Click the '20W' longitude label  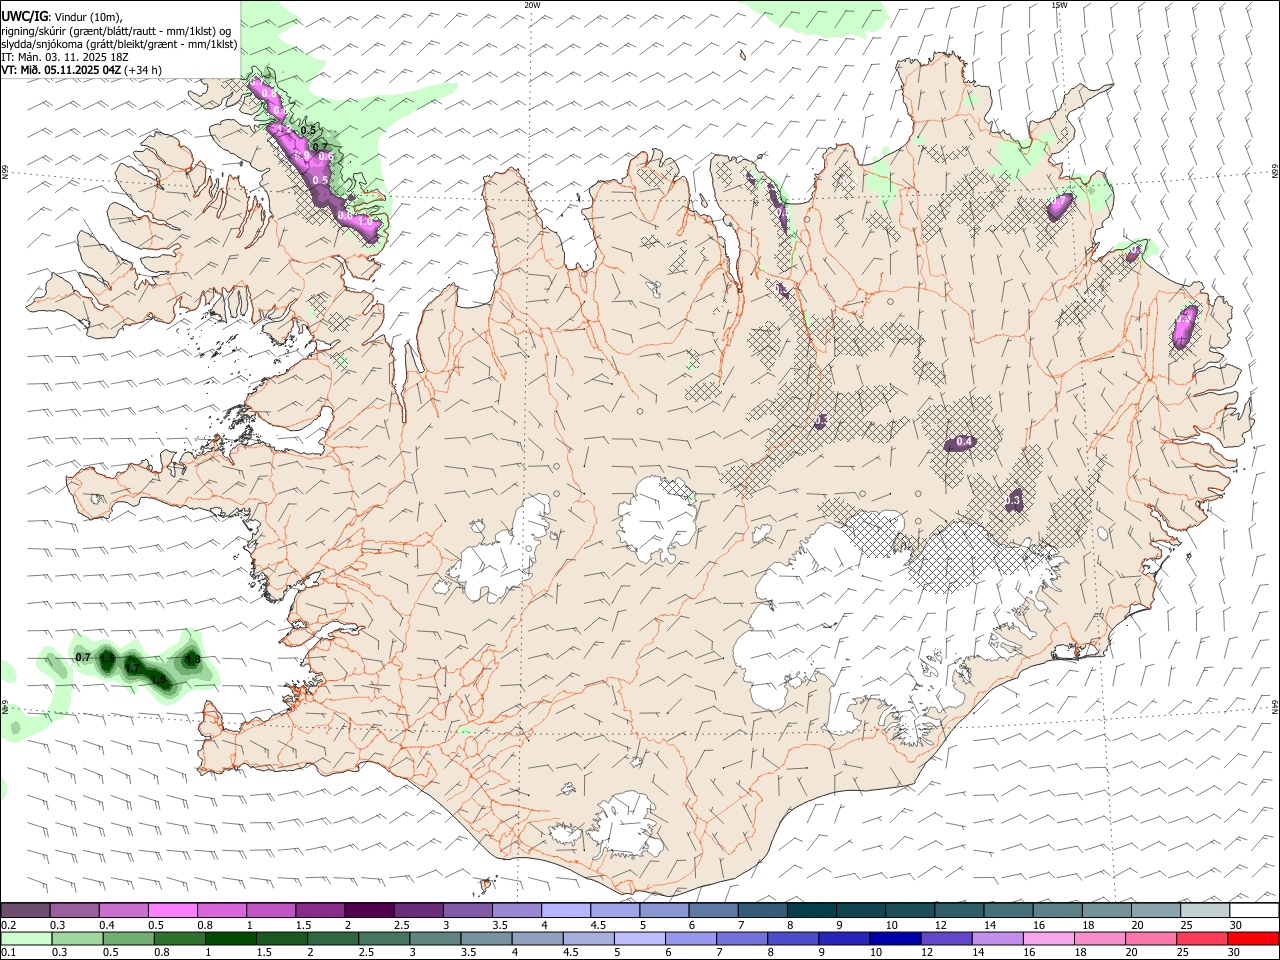(533, 5)
